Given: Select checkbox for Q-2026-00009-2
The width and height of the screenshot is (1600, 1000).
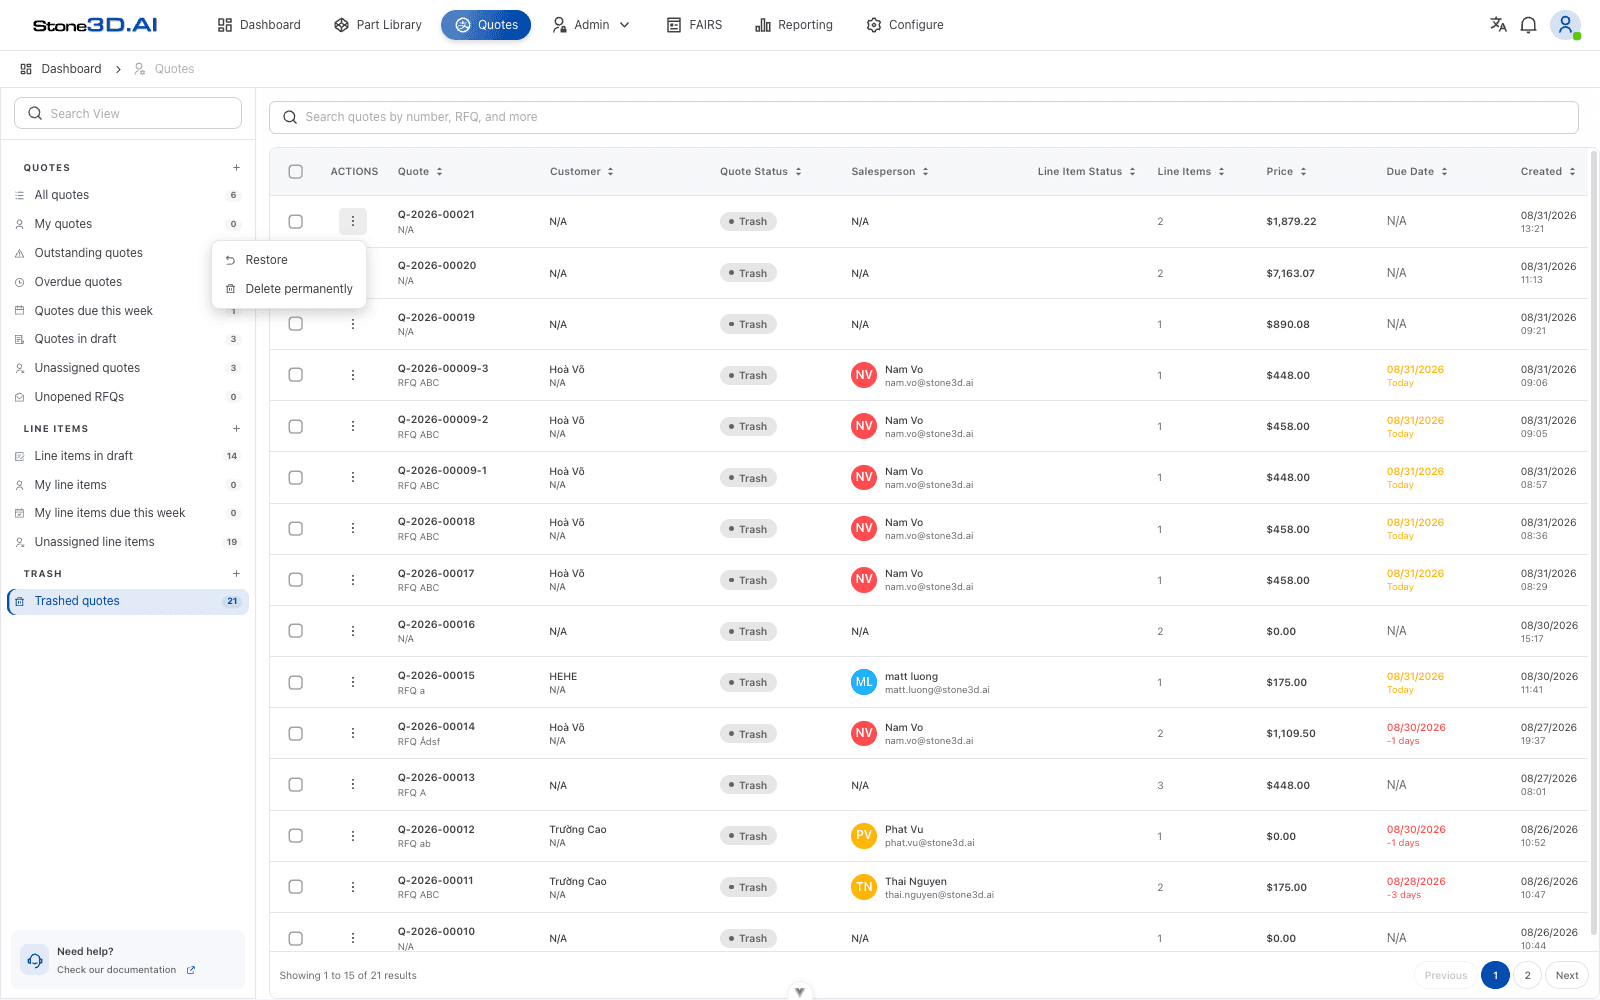Looking at the screenshot, I should 296,426.
